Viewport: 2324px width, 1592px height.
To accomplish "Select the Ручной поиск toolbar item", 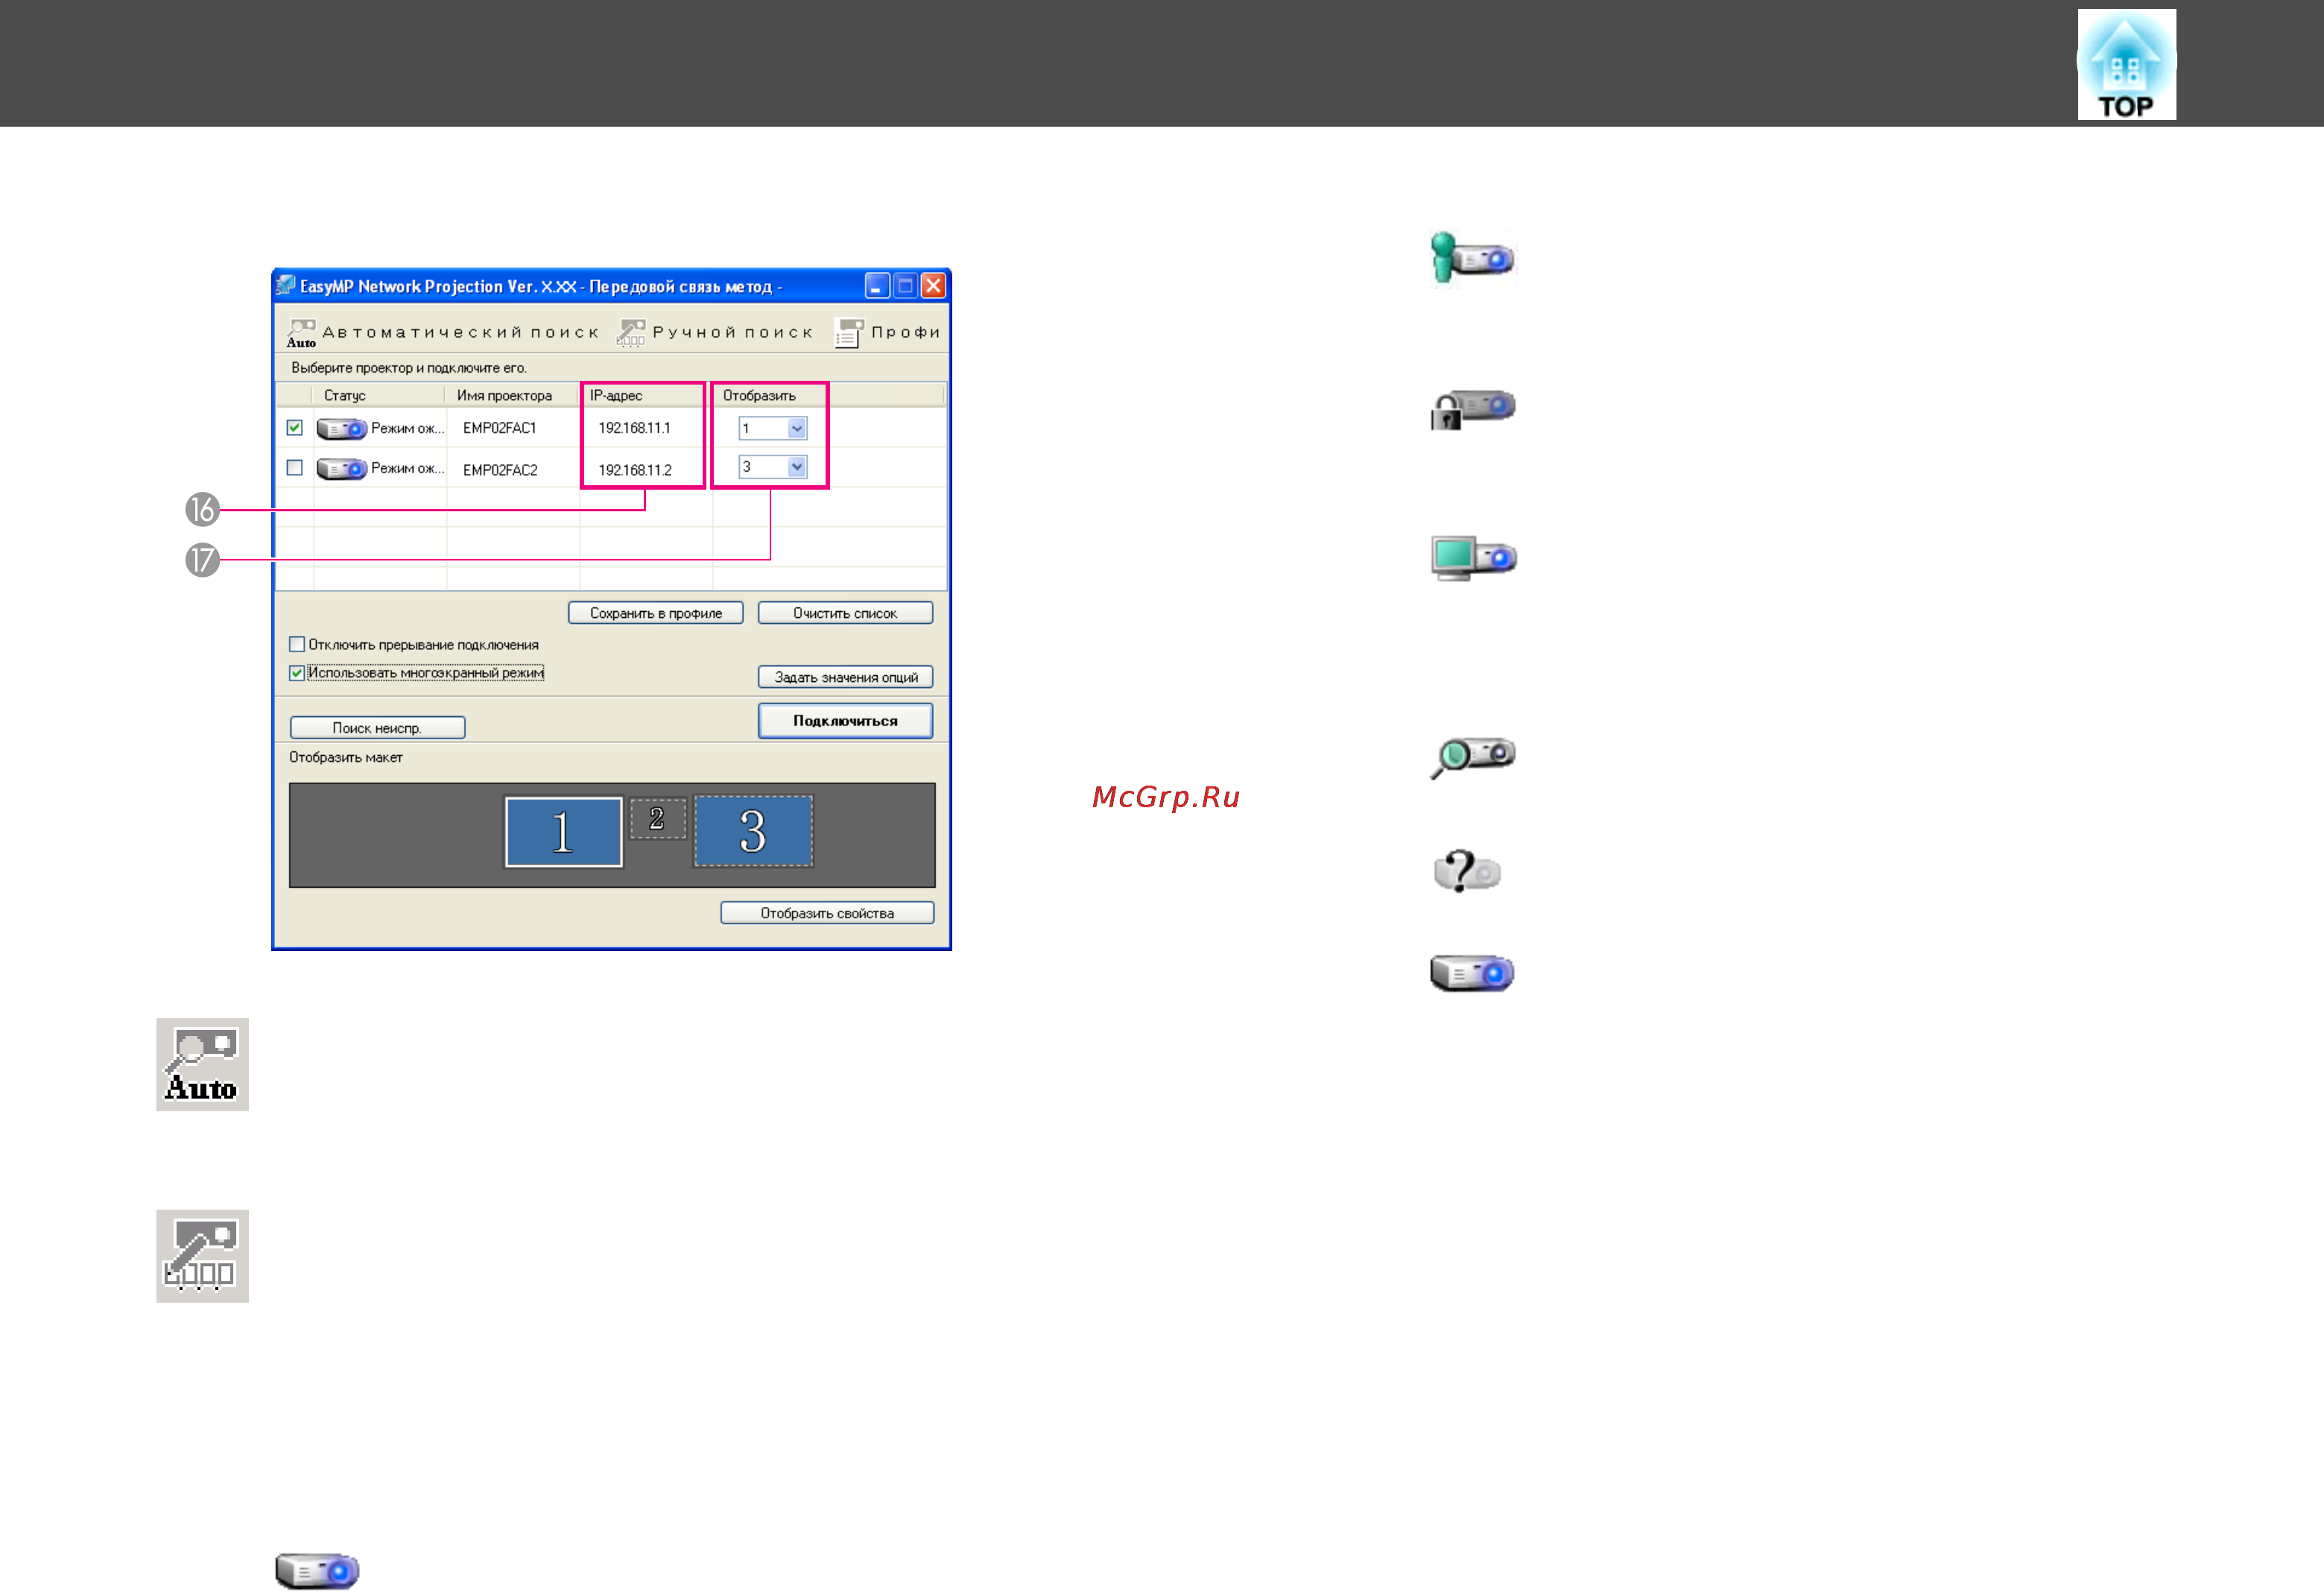I will click(716, 333).
